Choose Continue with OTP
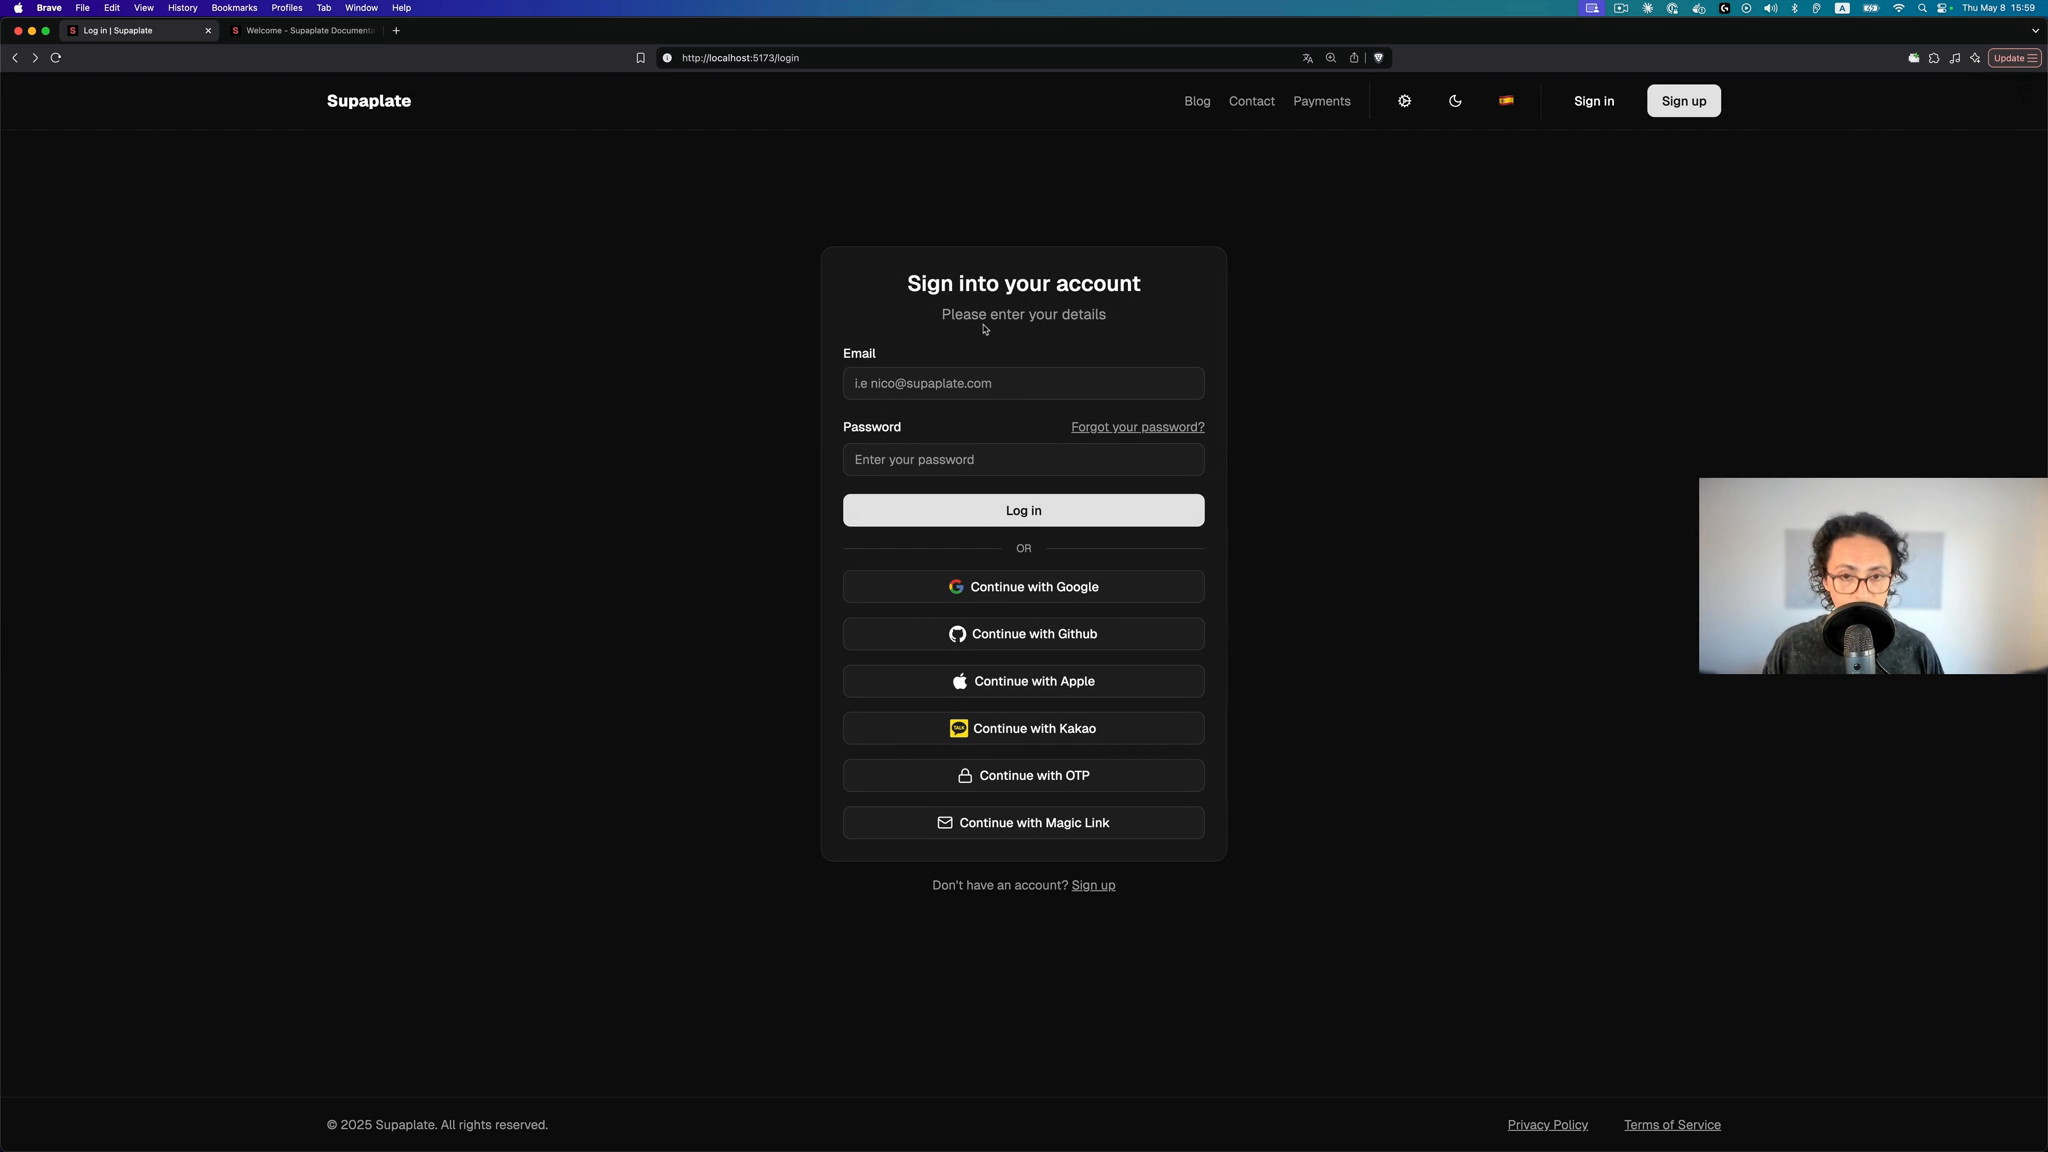Image resolution: width=2048 pixels, height=1152 pixels. (1023, 776)
